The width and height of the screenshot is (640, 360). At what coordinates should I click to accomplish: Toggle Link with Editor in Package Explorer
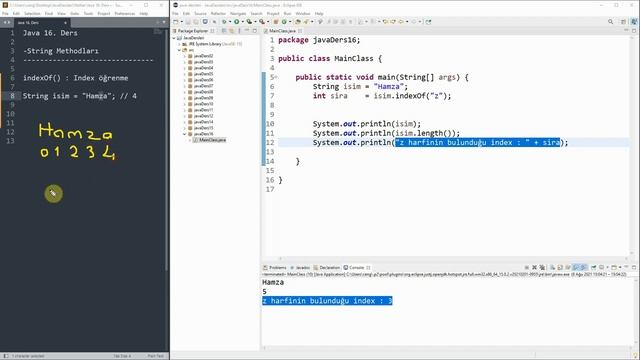coord(231,31)
